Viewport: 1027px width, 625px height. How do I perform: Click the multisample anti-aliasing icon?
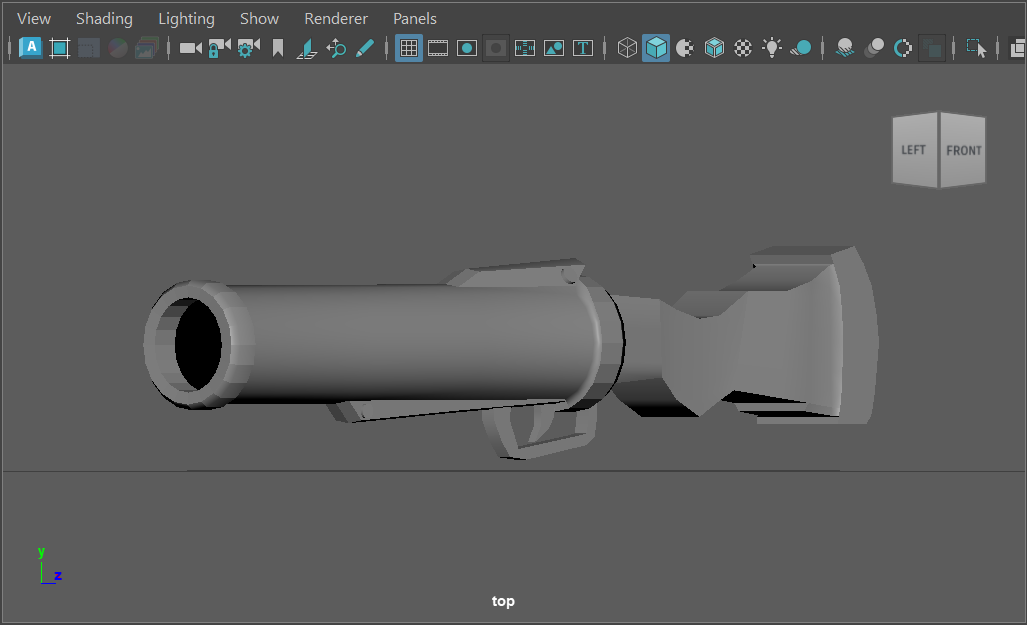(903, 48)
